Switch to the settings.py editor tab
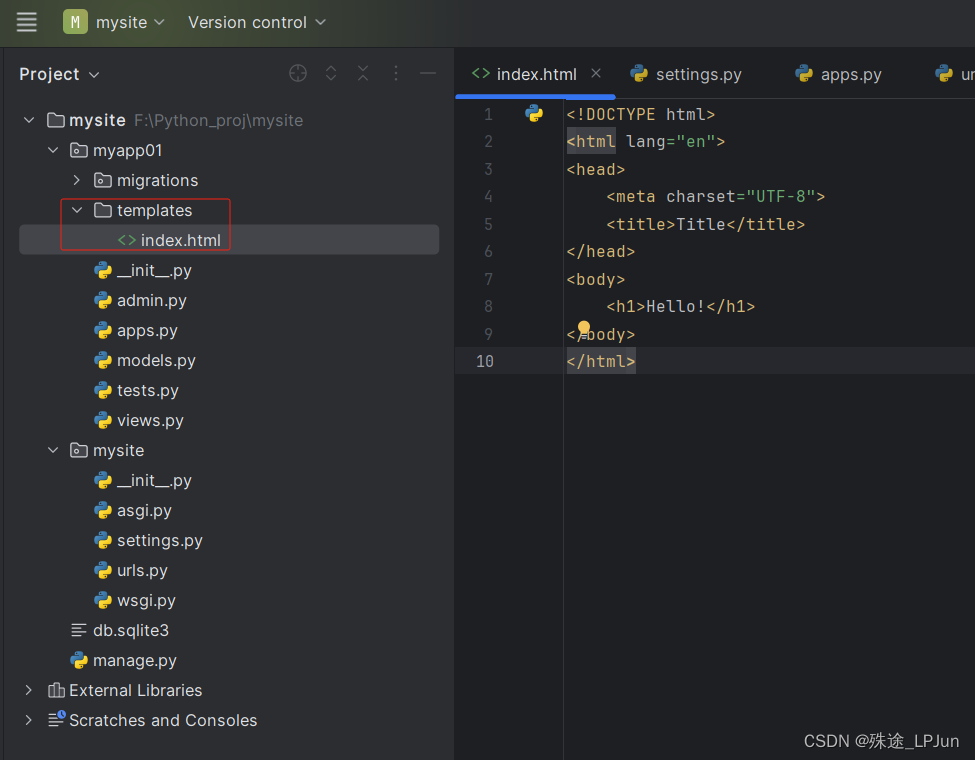This screenshot has height=760, width=975. 697,73
